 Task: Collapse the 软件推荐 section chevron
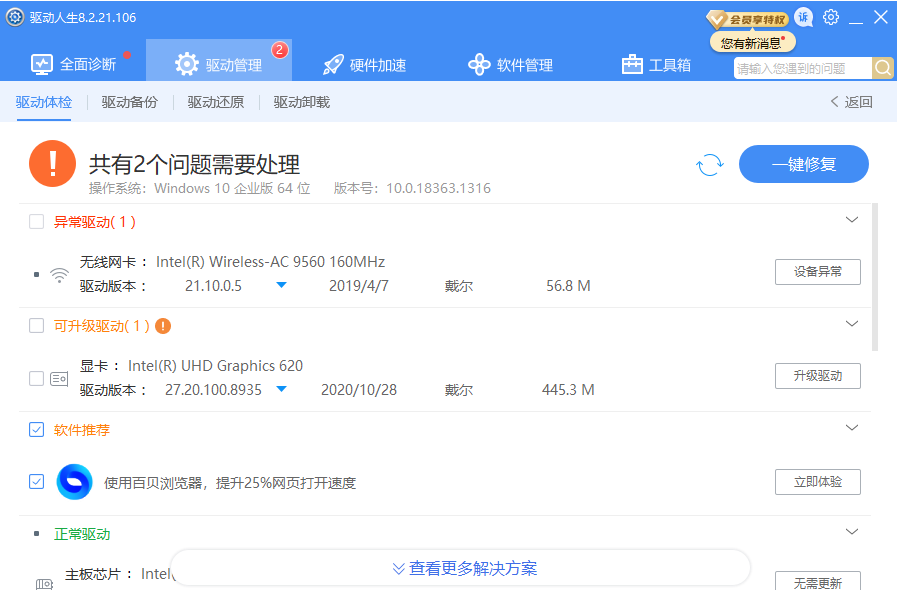pos(852,428)
